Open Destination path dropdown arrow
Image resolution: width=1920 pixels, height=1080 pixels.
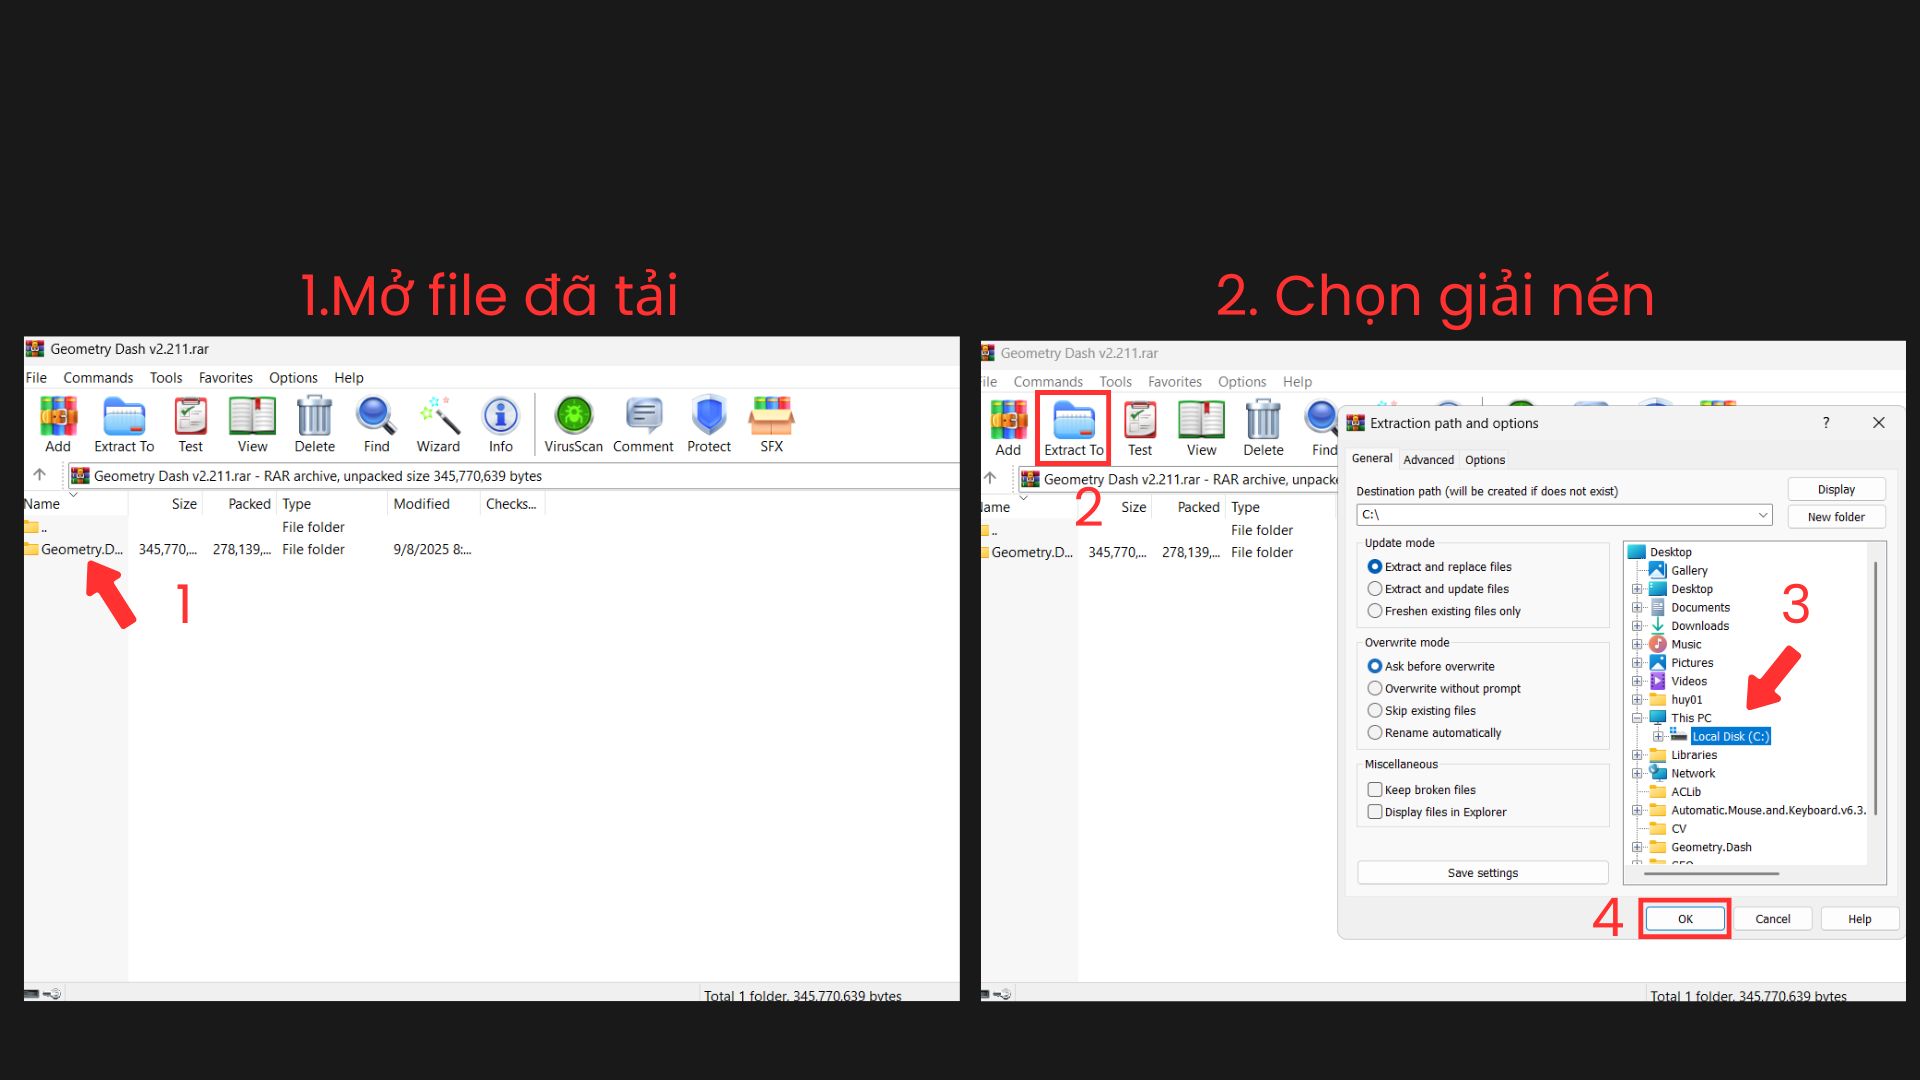tap(1762, 514)
